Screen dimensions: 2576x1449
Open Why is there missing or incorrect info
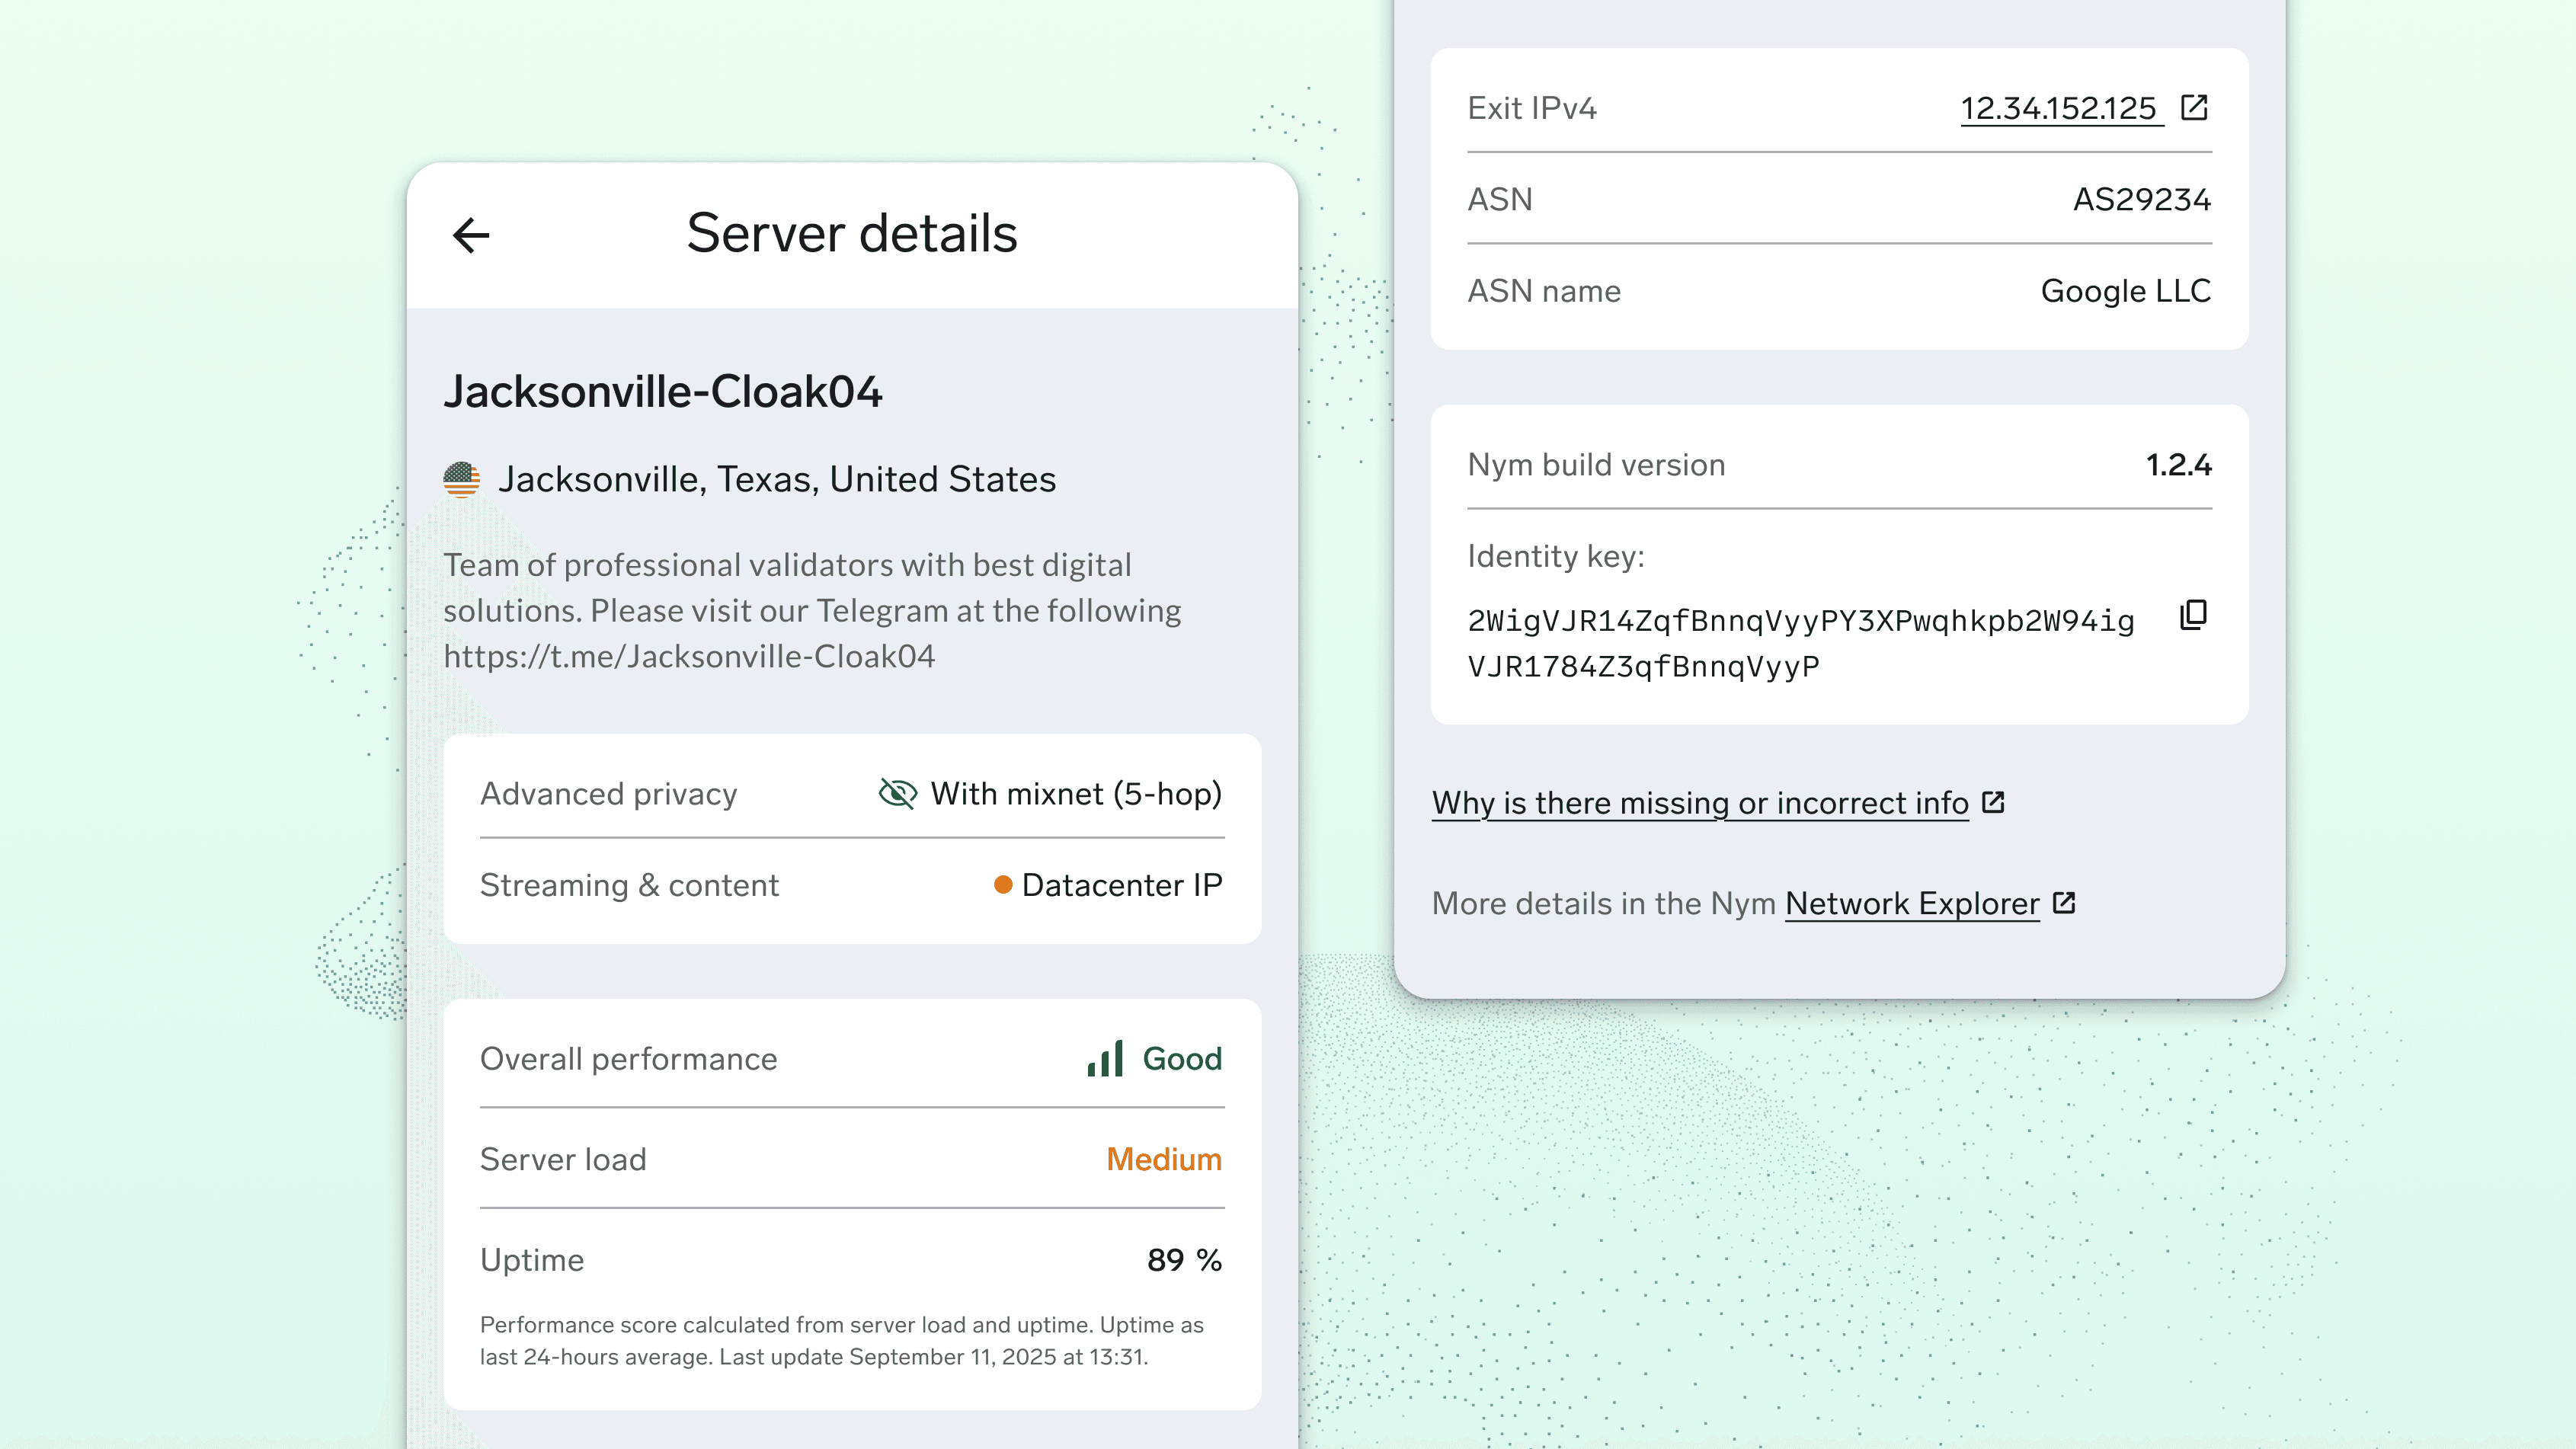click(1700, 803)
